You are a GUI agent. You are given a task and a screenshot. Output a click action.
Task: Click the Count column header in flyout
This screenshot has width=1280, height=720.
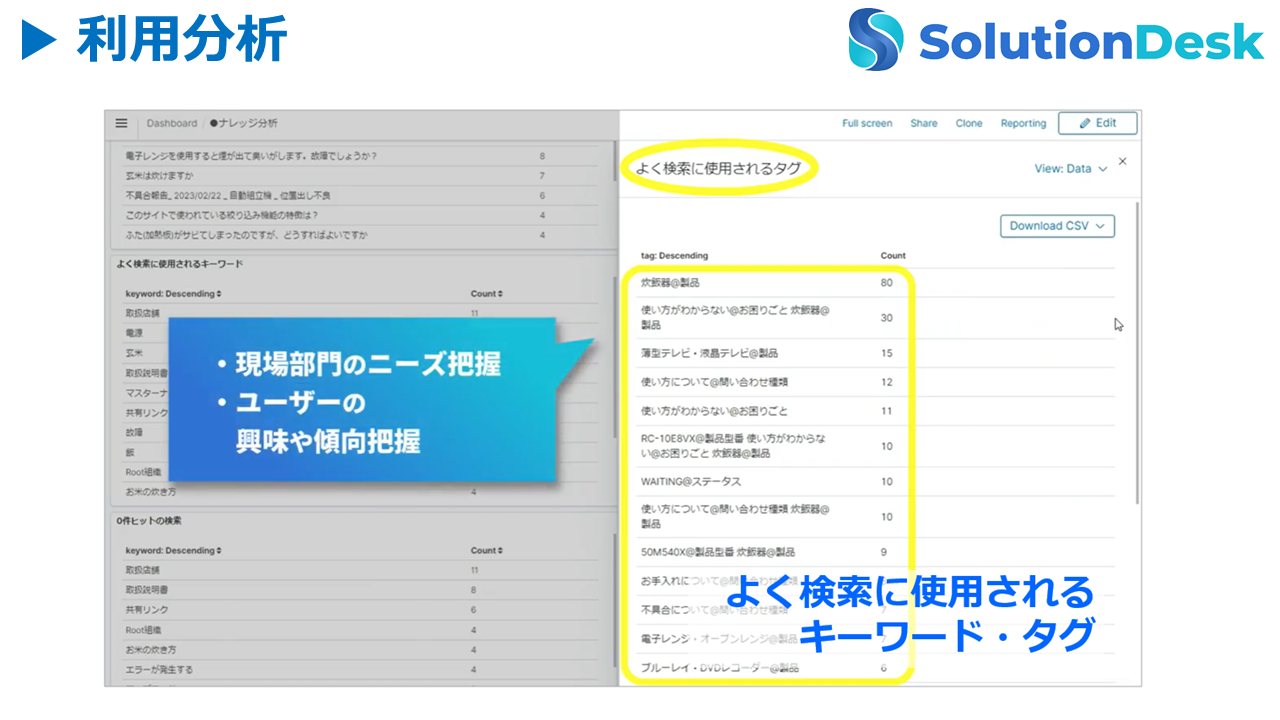coord(893,256)
